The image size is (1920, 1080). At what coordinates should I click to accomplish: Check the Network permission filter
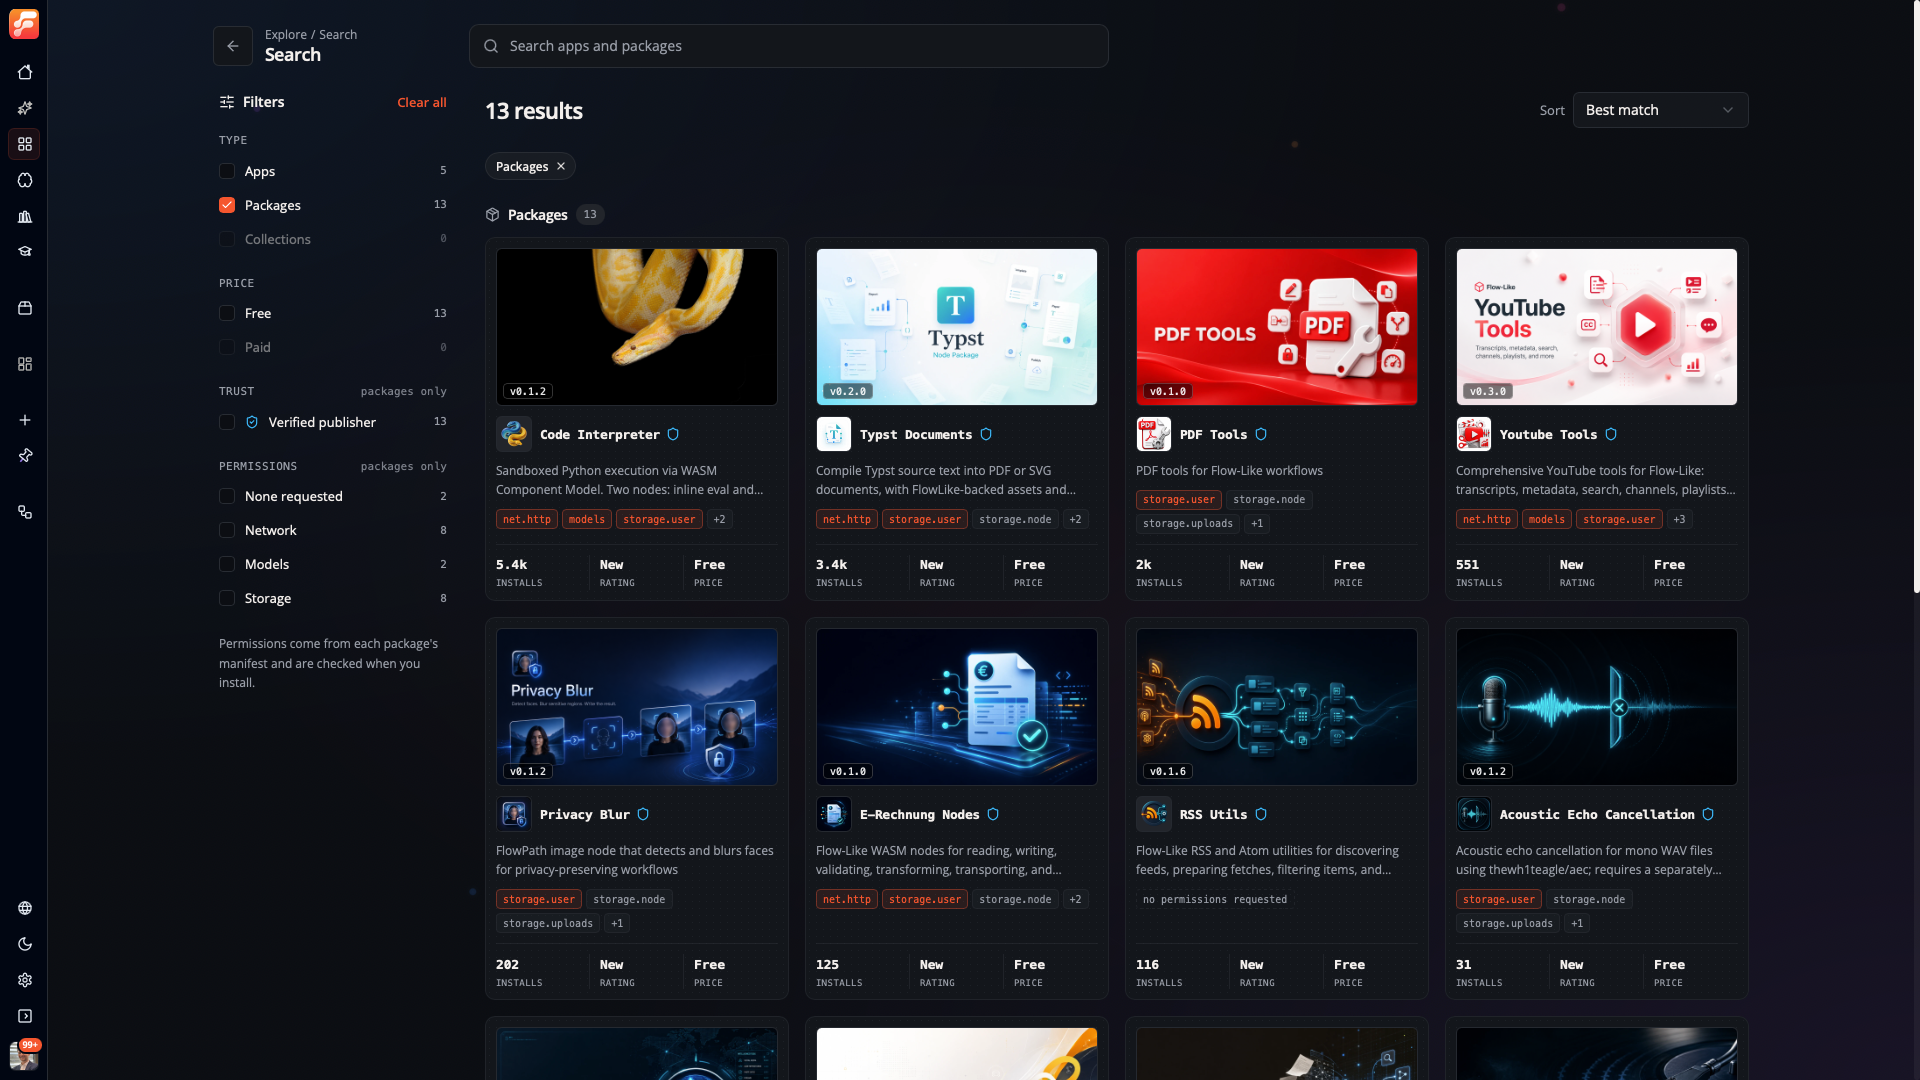coord(227,530)
